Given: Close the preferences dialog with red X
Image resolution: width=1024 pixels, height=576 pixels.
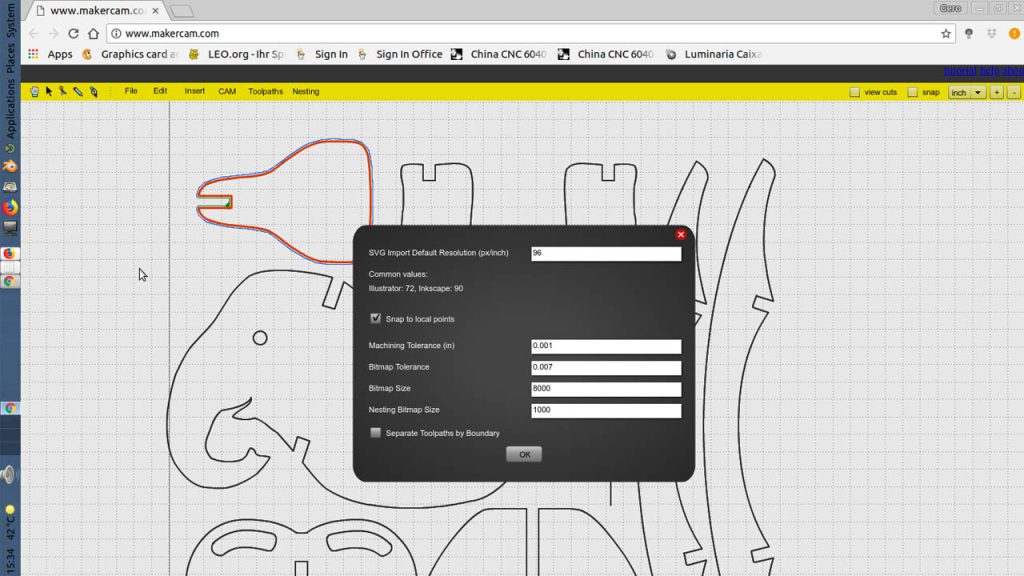Looking at the screenshot, I should 680,234.
